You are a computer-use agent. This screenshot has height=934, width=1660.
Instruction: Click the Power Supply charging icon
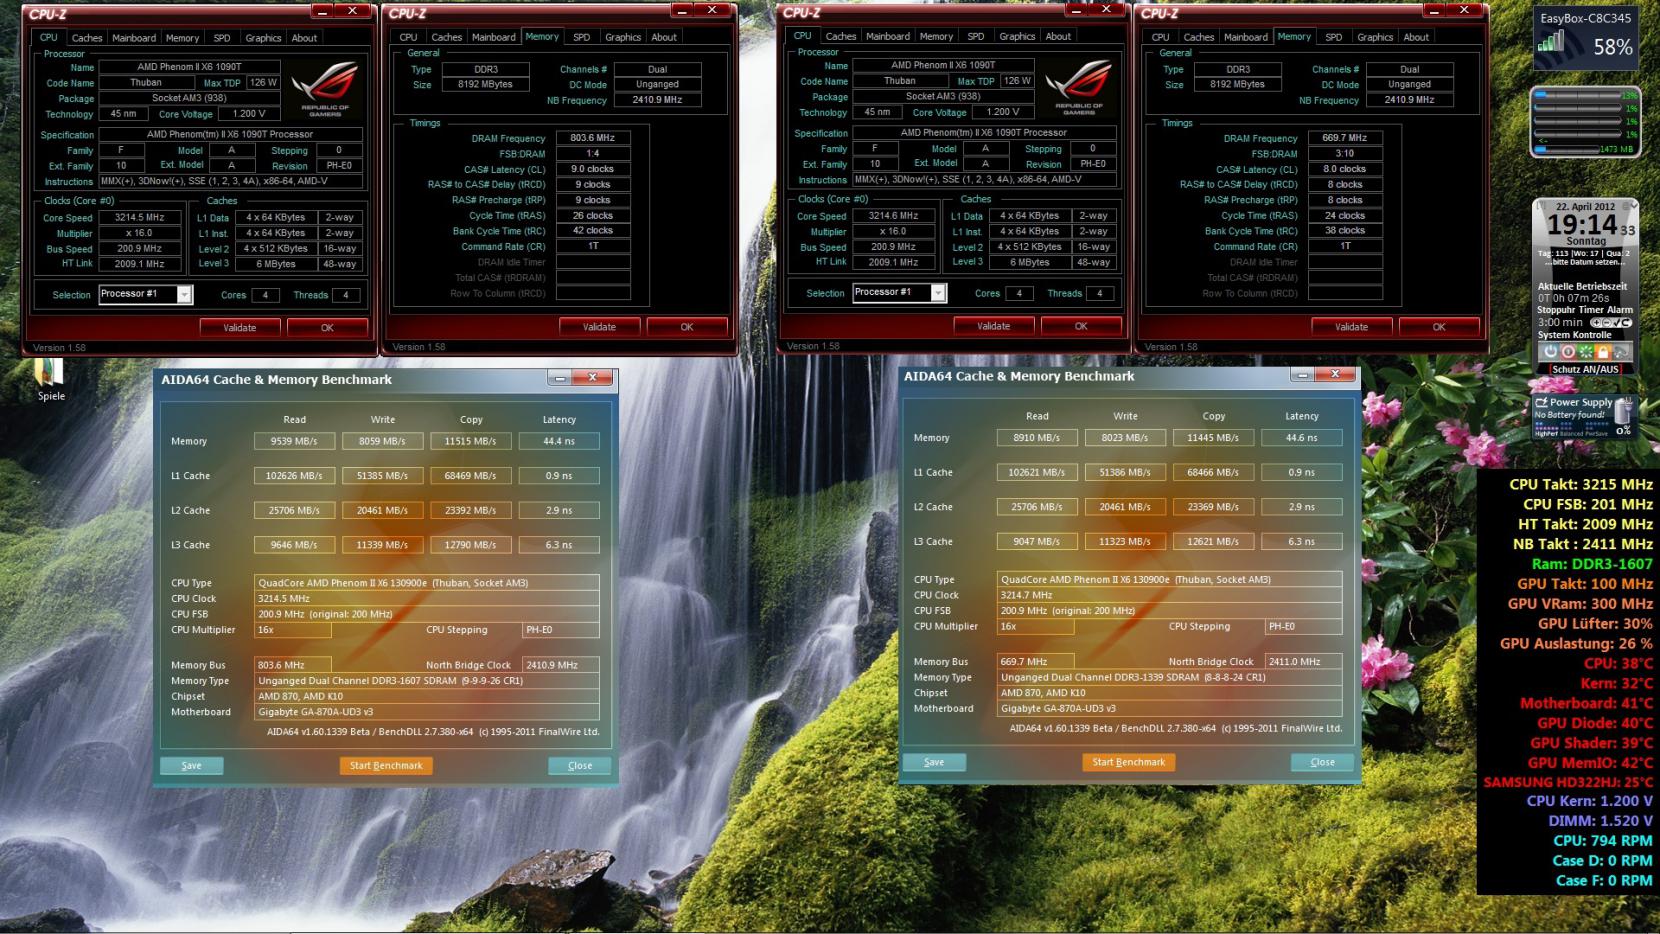coord(1542,402)
